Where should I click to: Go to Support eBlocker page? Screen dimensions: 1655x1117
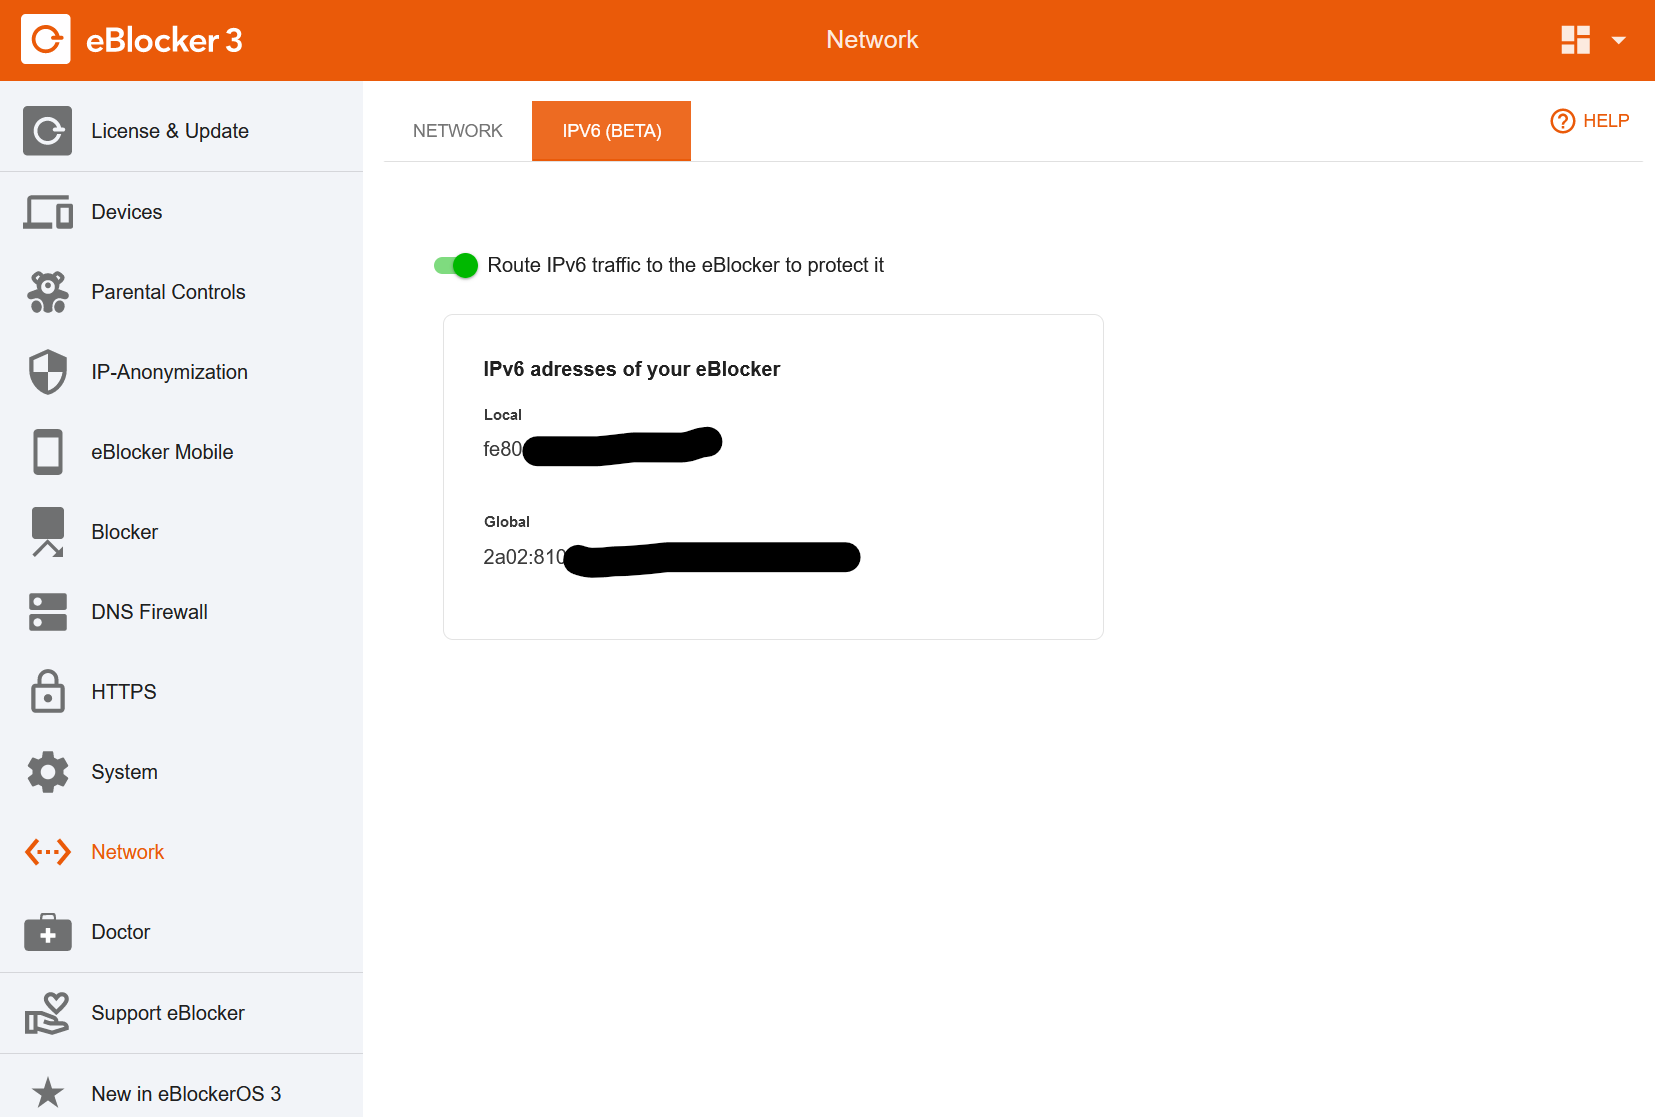(x=167, y=1013)
